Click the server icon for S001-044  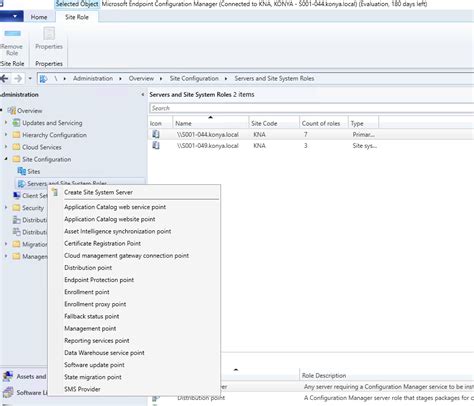coord(156,134)
